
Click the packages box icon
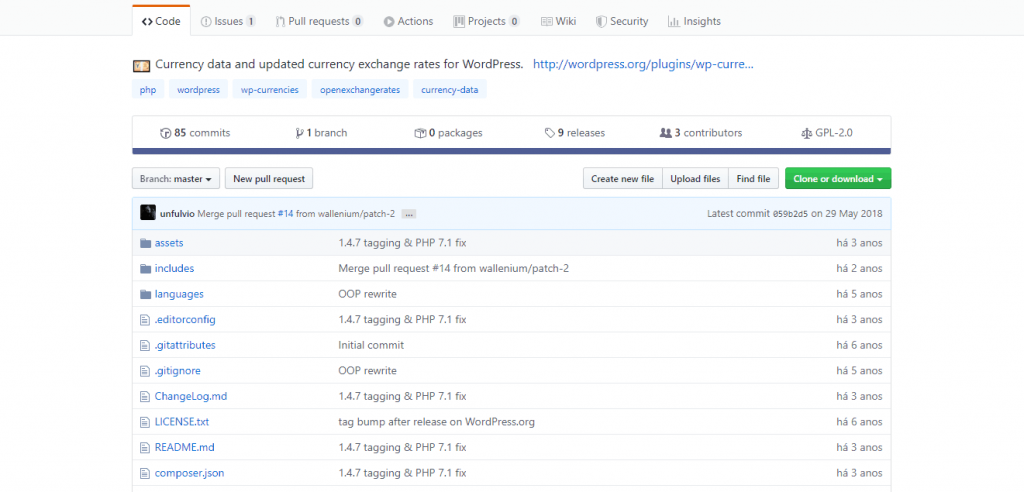tap(420, 133)
